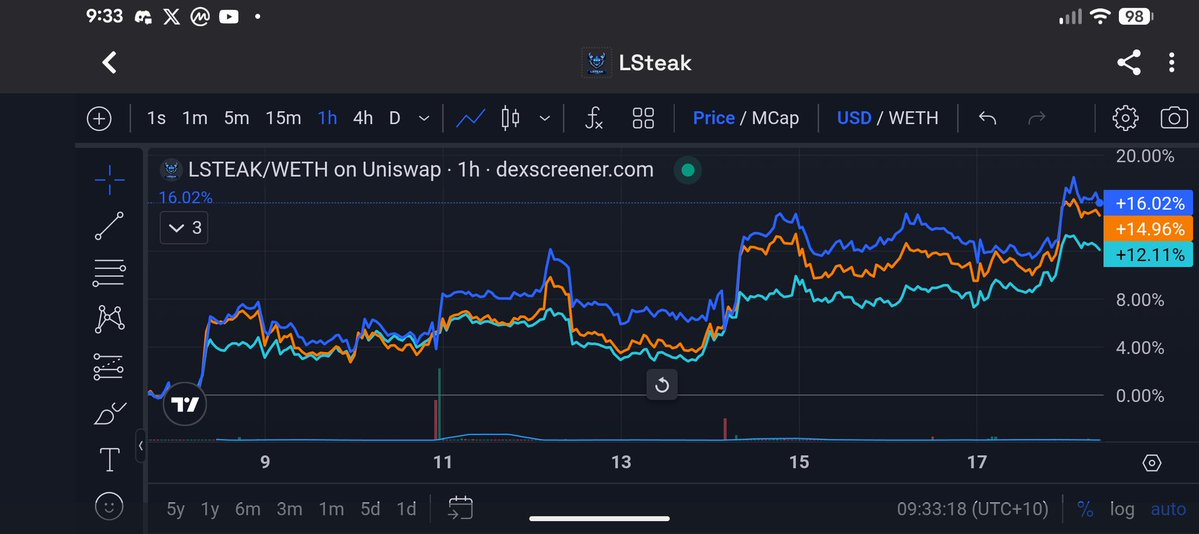Select the 15m timeframe

283,119
